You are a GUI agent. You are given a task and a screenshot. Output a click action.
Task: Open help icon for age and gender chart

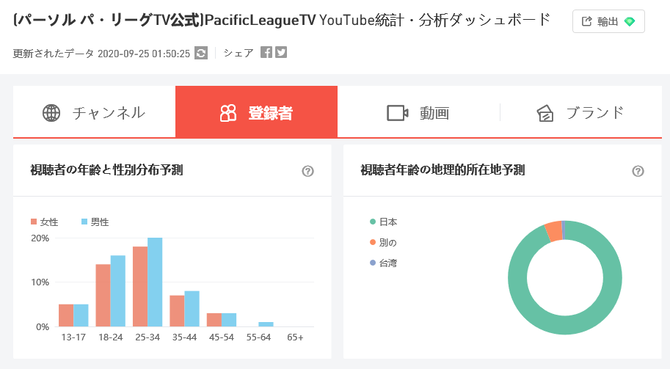[x=308, y=171]
